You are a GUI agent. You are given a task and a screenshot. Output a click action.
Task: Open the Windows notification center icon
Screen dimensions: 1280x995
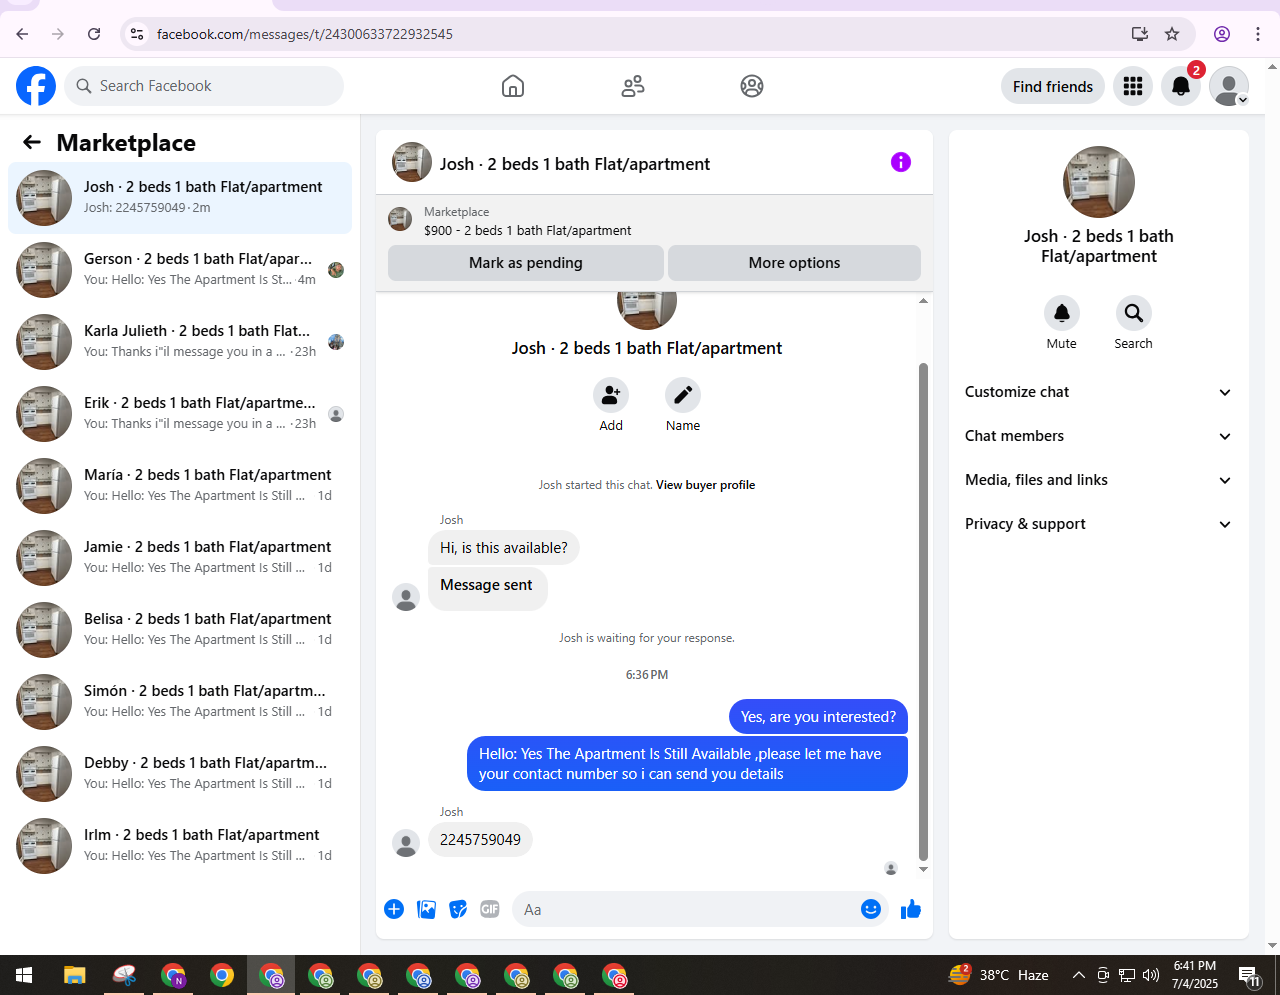click(x=1248, y=975)
